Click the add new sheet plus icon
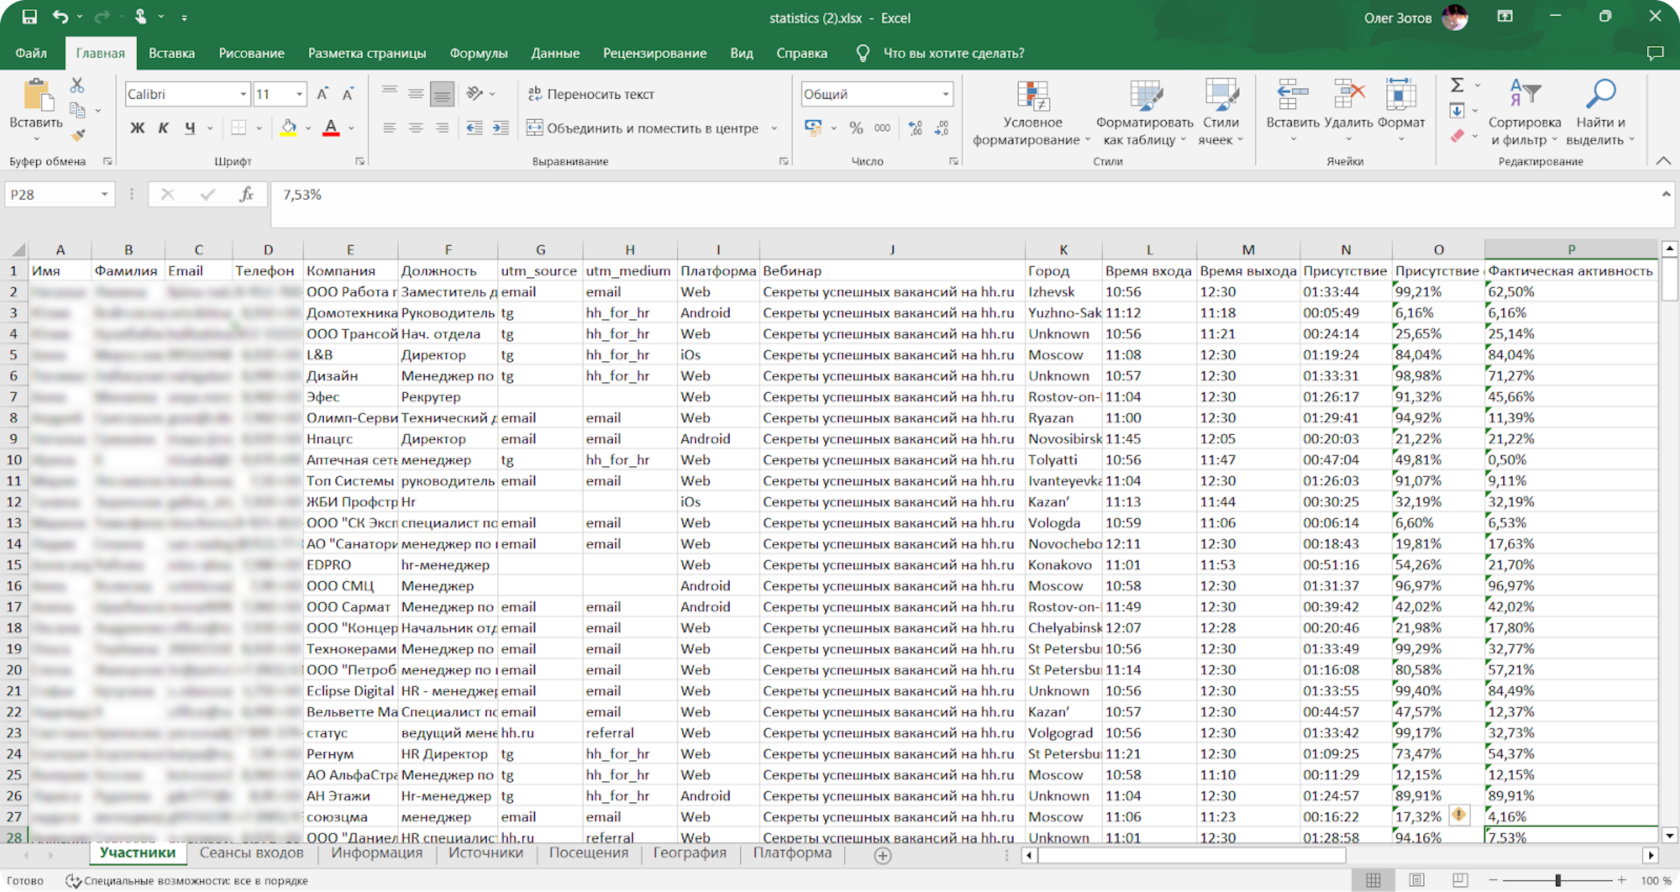This screenshot has height=892, width=1680. (x=882, y=855)
